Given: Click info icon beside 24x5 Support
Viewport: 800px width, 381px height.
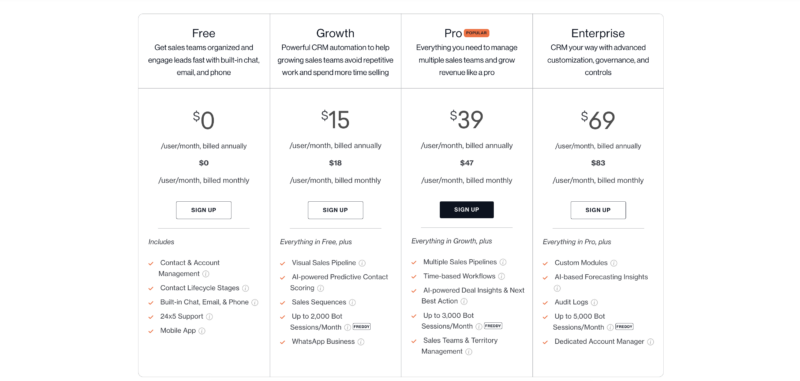Looking at the screenshot, I should tap(209, 317).
